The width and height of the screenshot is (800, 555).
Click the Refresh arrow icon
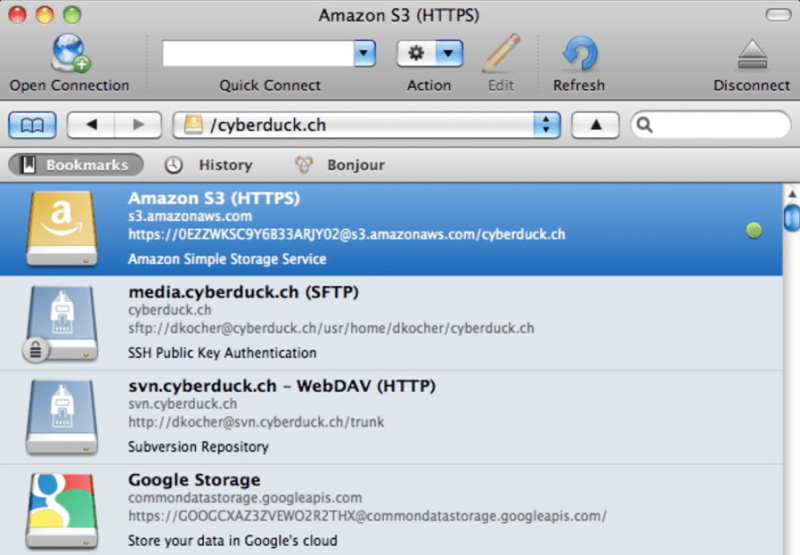point(580,53)
